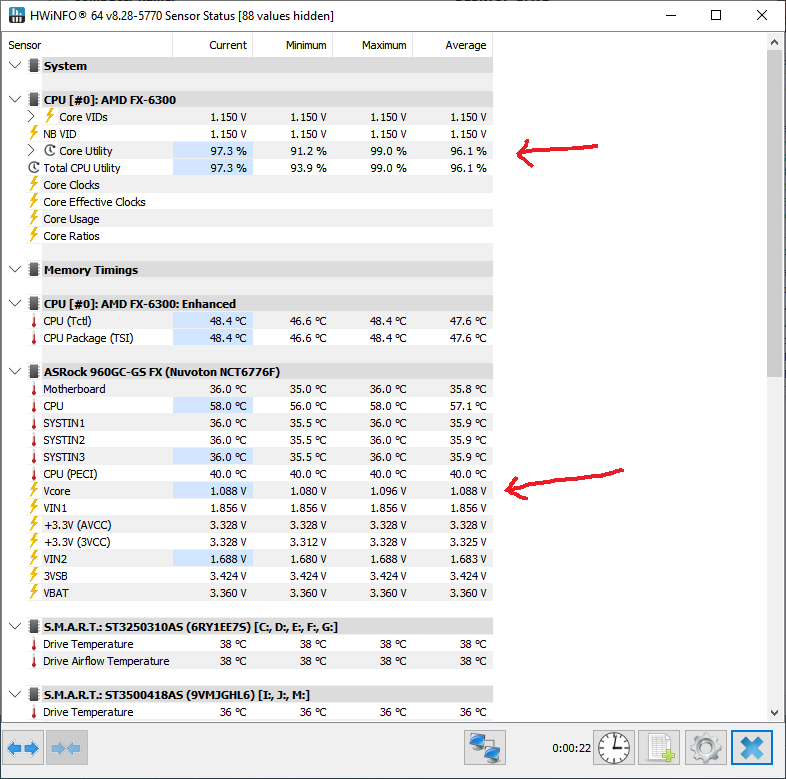
Task: Click the thermometer icon beside CPU (Tctl)
Action: pos(34,321)
